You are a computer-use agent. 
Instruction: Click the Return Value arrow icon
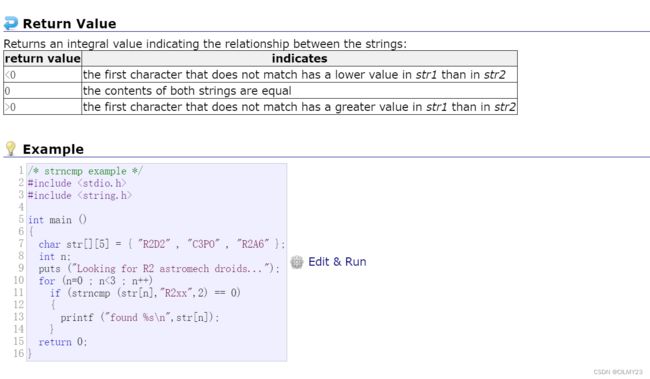click(x=11, y=23)
